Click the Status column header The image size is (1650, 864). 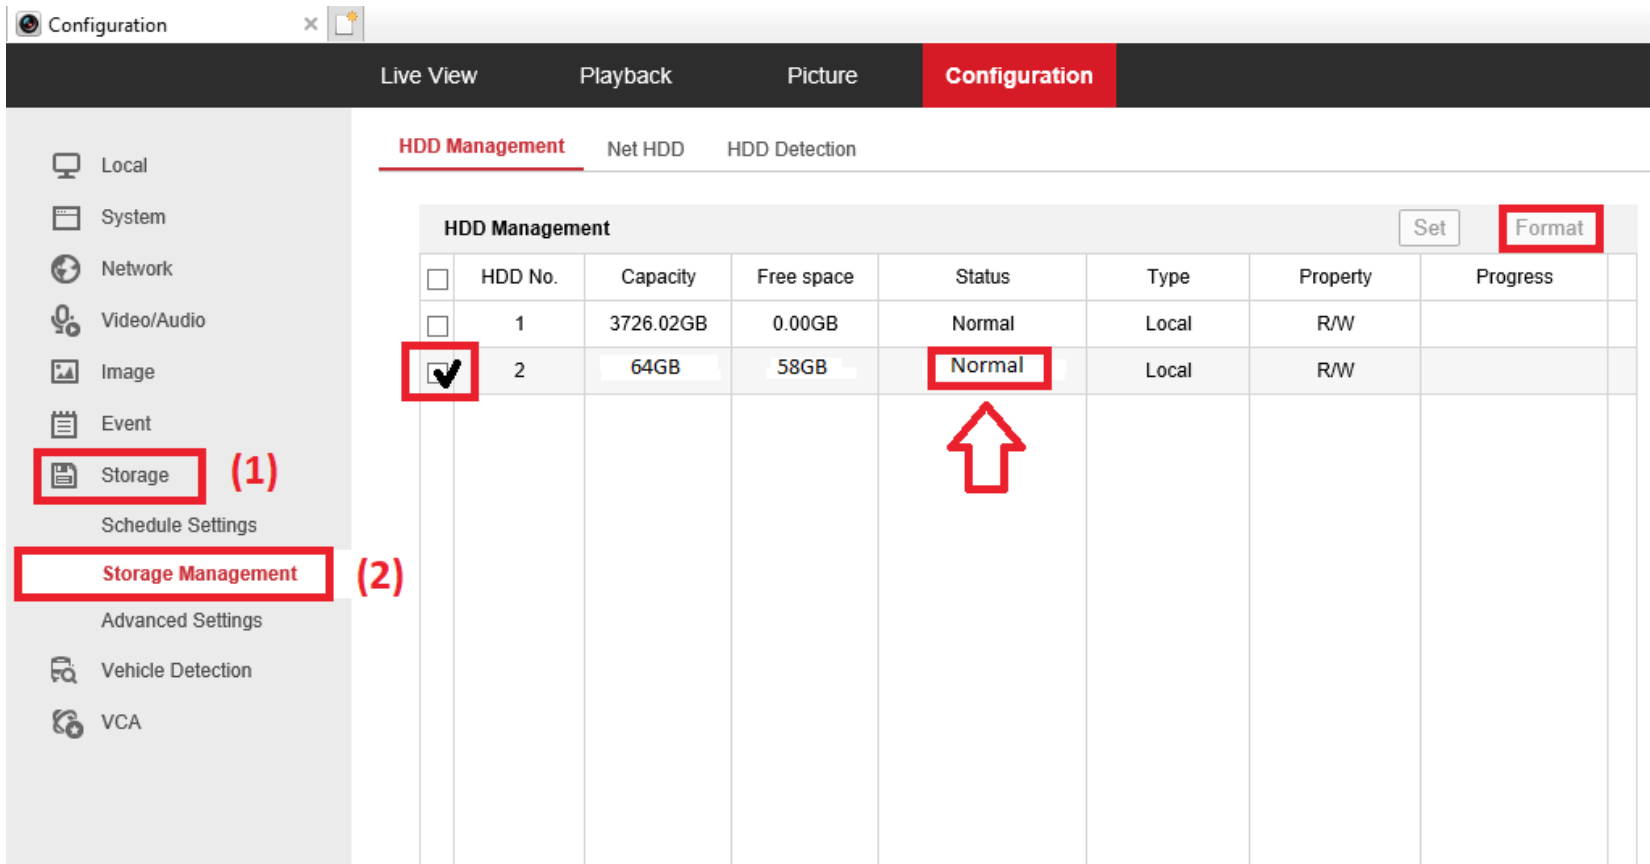pyautogui.click(x=982, y=277)
